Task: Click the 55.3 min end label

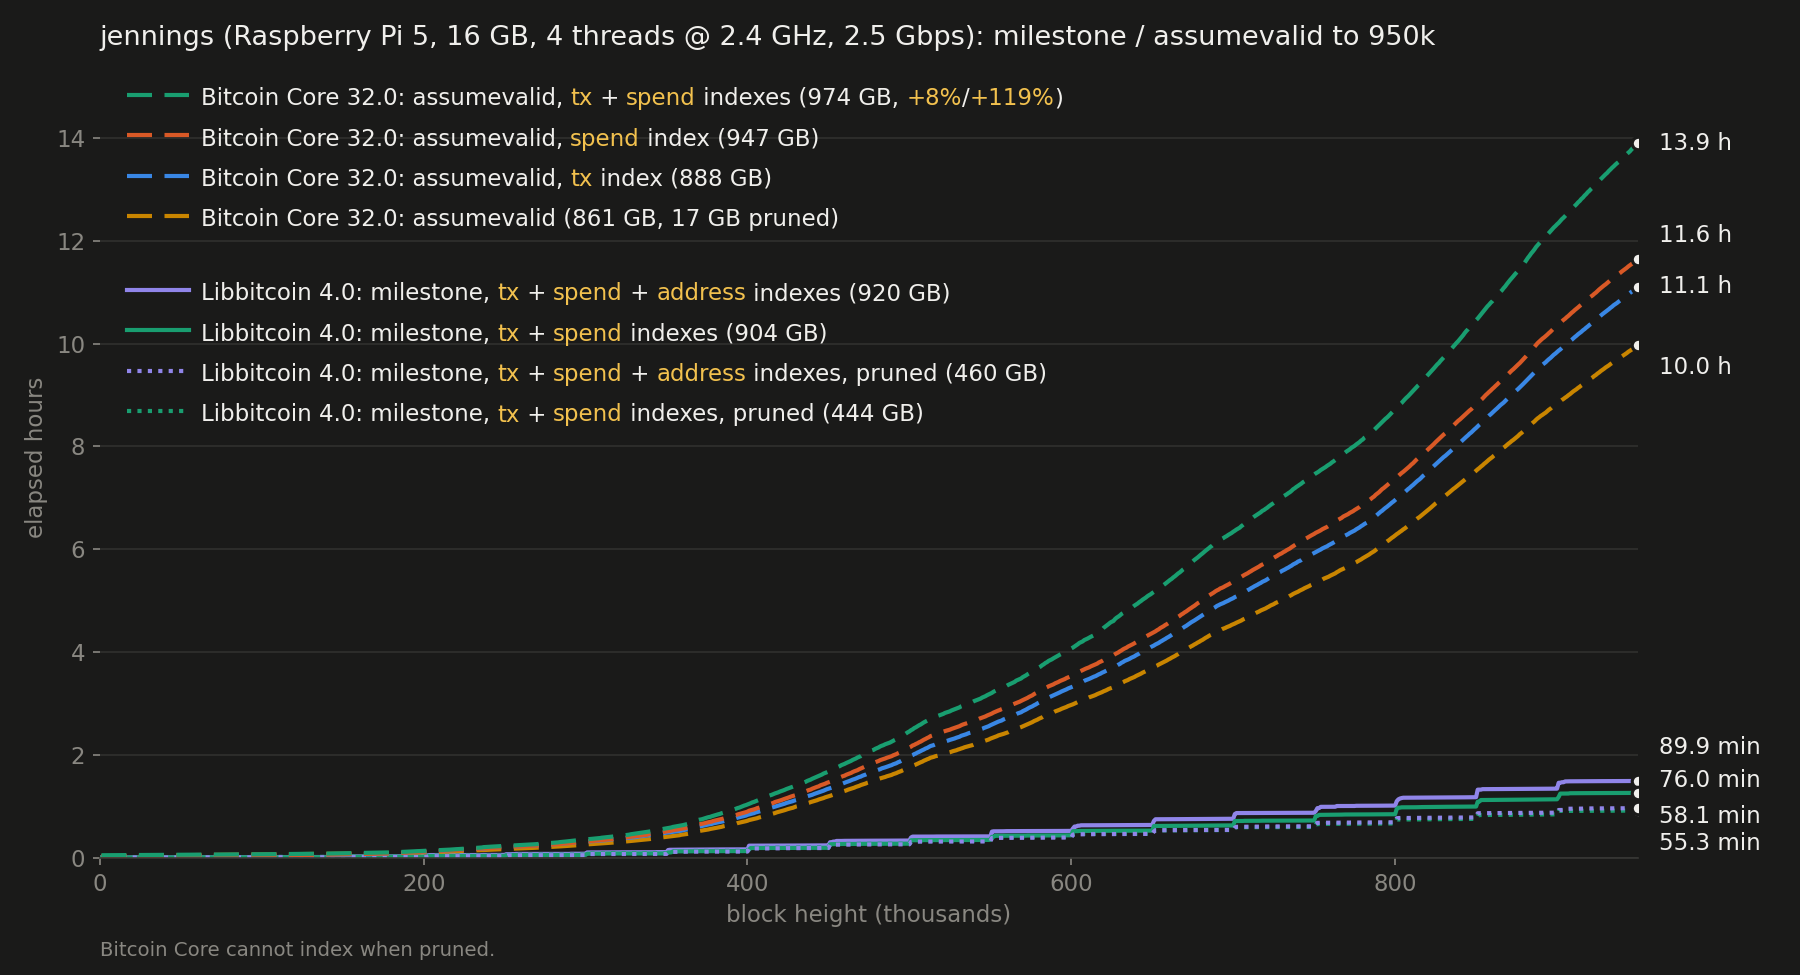Action: (x=1709, y=843)
